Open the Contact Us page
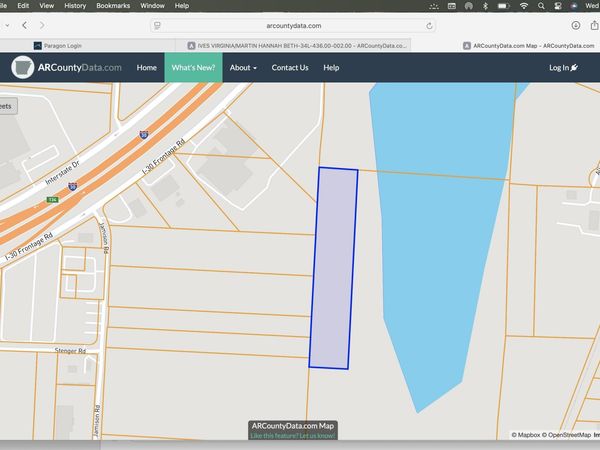The height and width of the screenshot is (450, 600). 290,68
